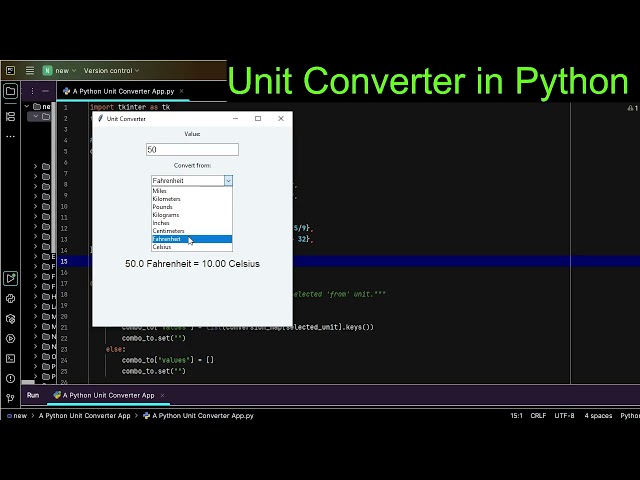This screenshot has height=480, width=640.
Task: Choose Celsius in the unit list
Action: point(192,247)
